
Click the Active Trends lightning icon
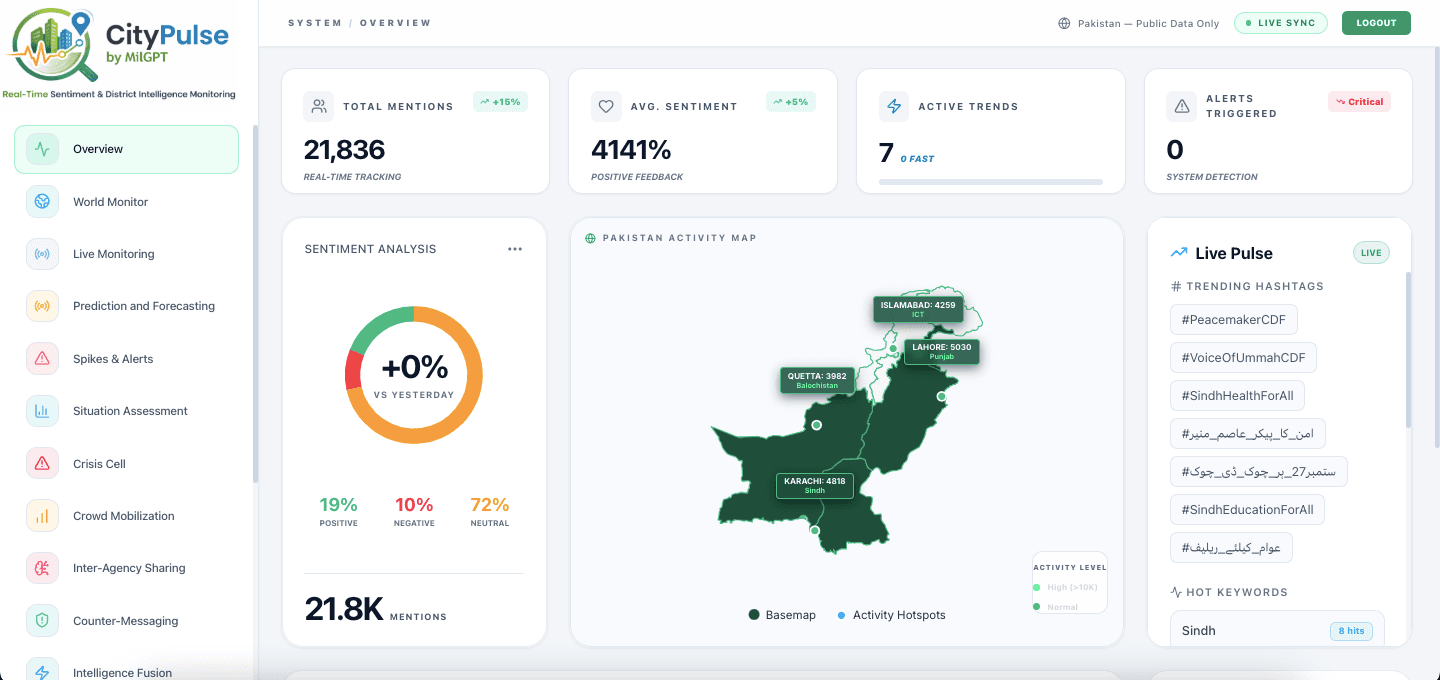(x=894, y=106)
